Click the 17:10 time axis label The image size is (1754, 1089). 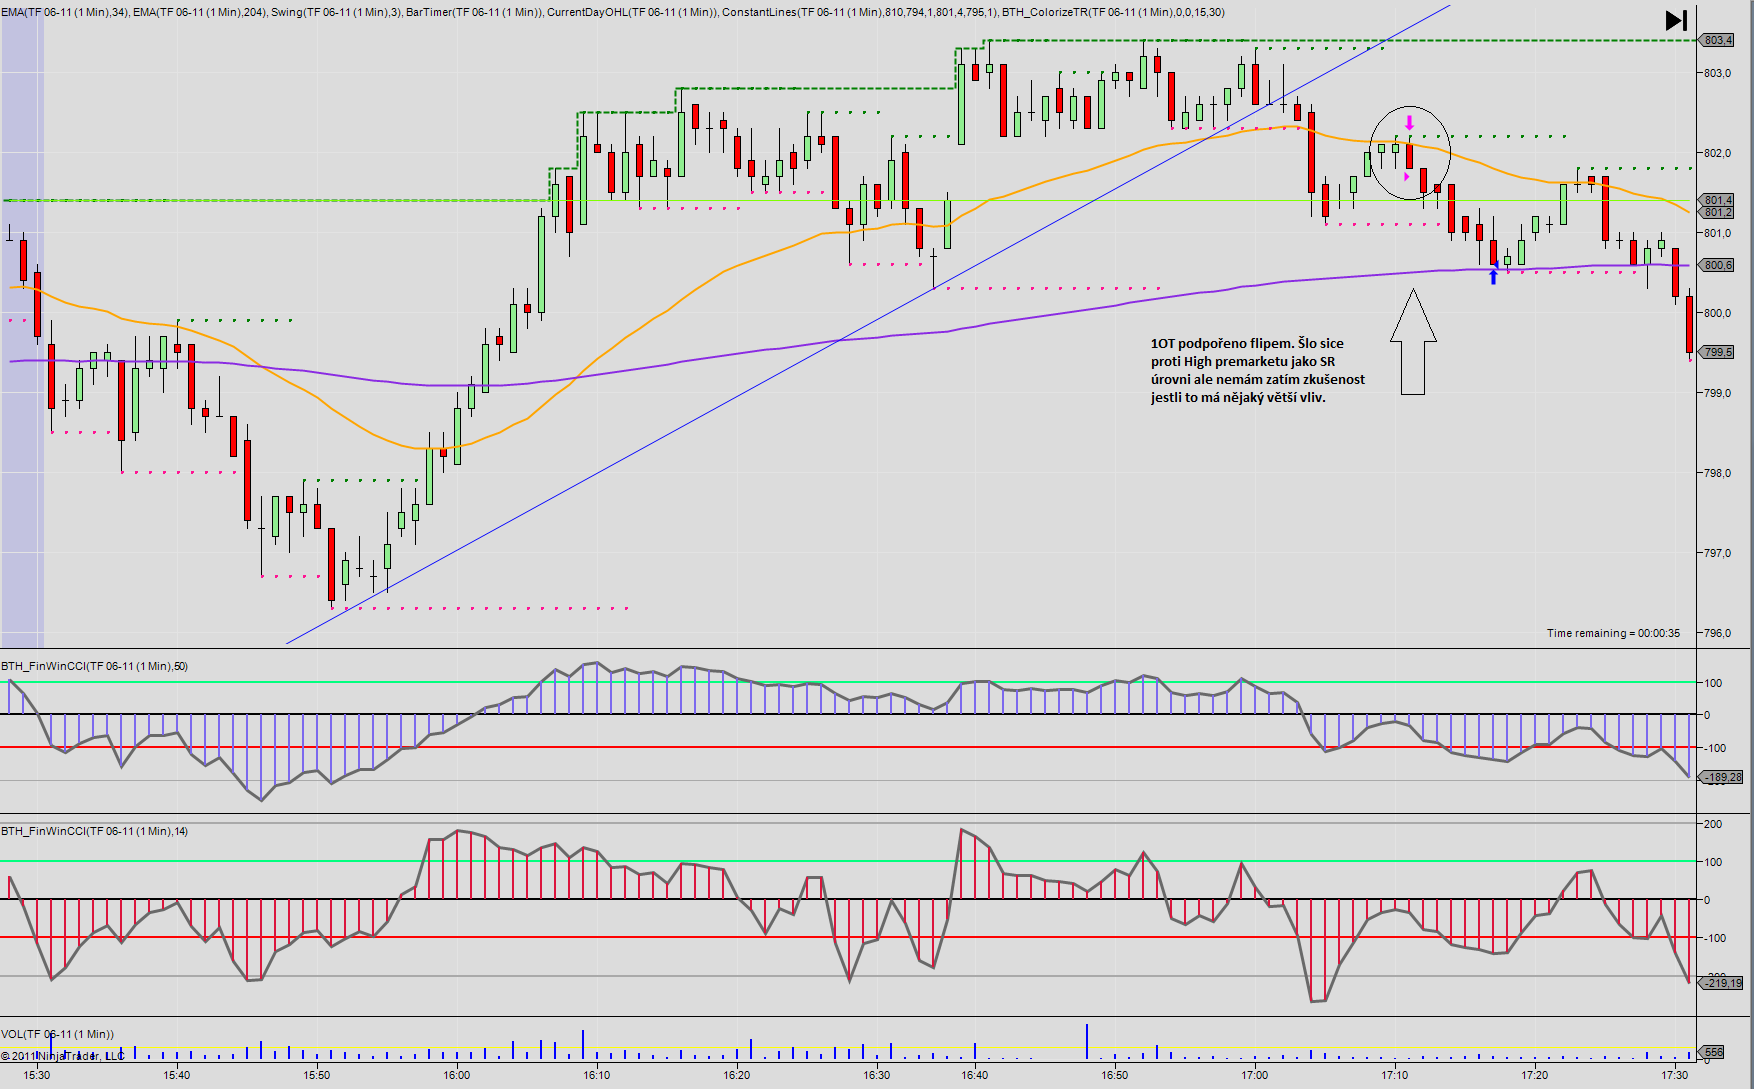click(1395, 1075)
